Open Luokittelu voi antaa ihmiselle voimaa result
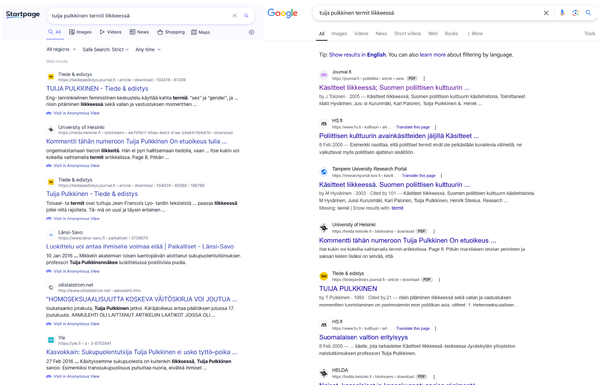Viewport: 599px width, 385px height. click(140, 247)
